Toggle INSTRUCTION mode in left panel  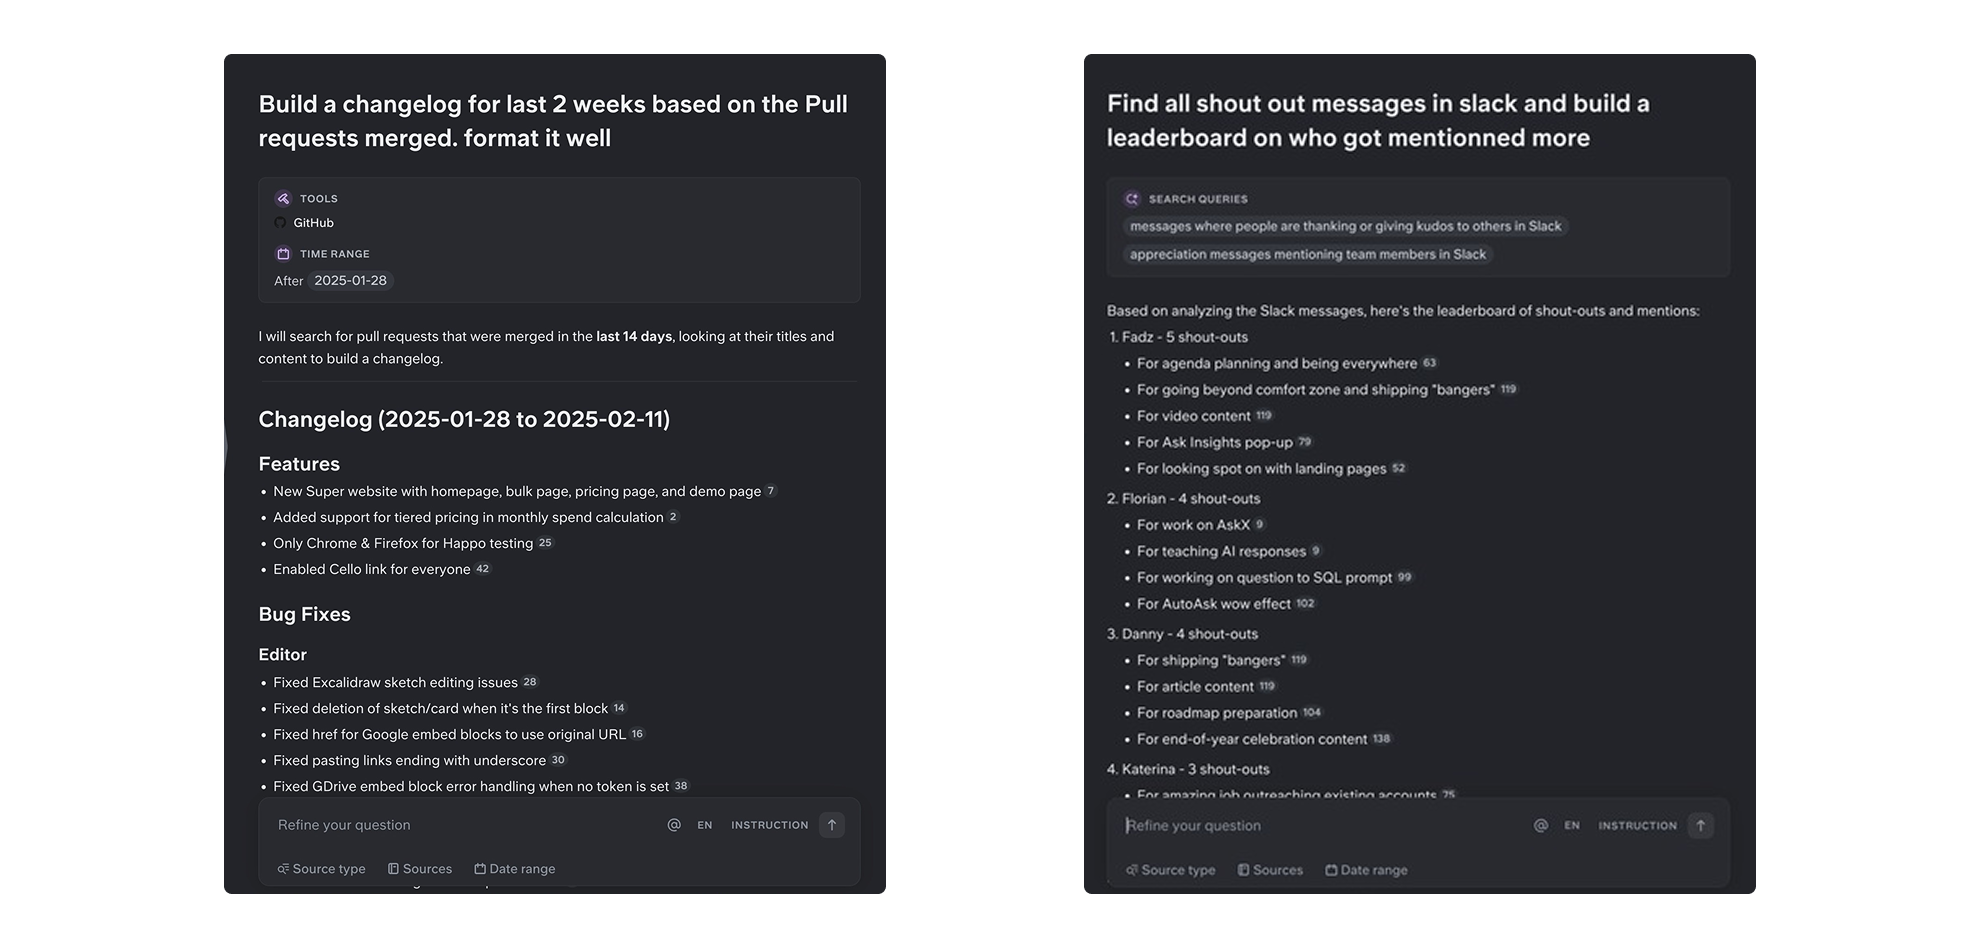point(770,825)
